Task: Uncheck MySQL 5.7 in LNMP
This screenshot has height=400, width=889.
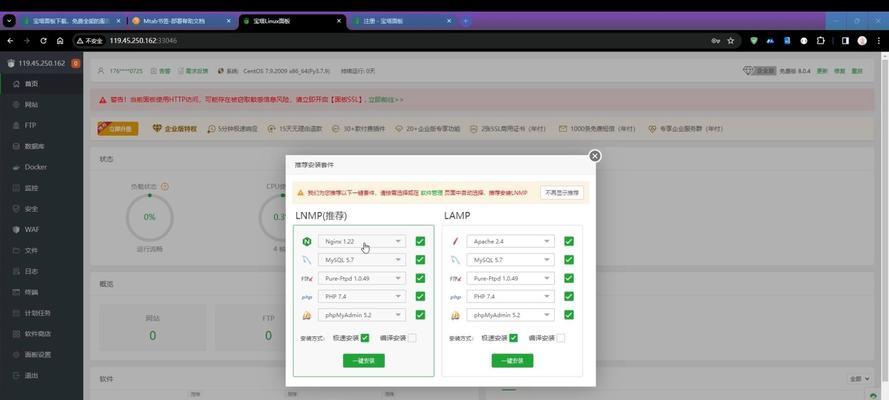Action: (x=420, y=260)
